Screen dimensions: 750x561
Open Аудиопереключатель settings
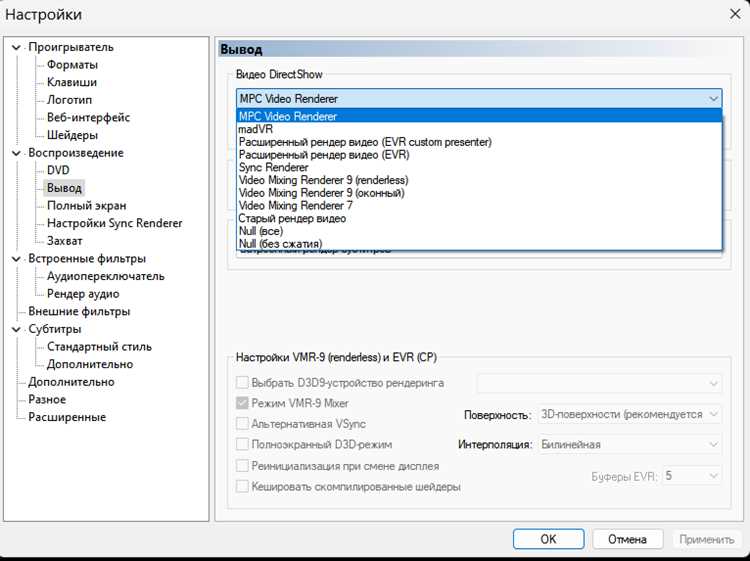click(x=106, y=276)
